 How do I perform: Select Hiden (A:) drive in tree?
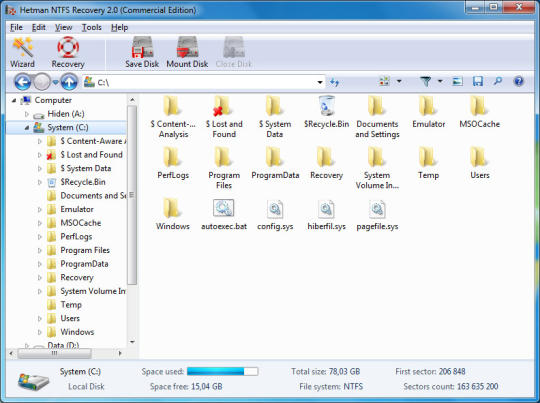click(66, 114)
